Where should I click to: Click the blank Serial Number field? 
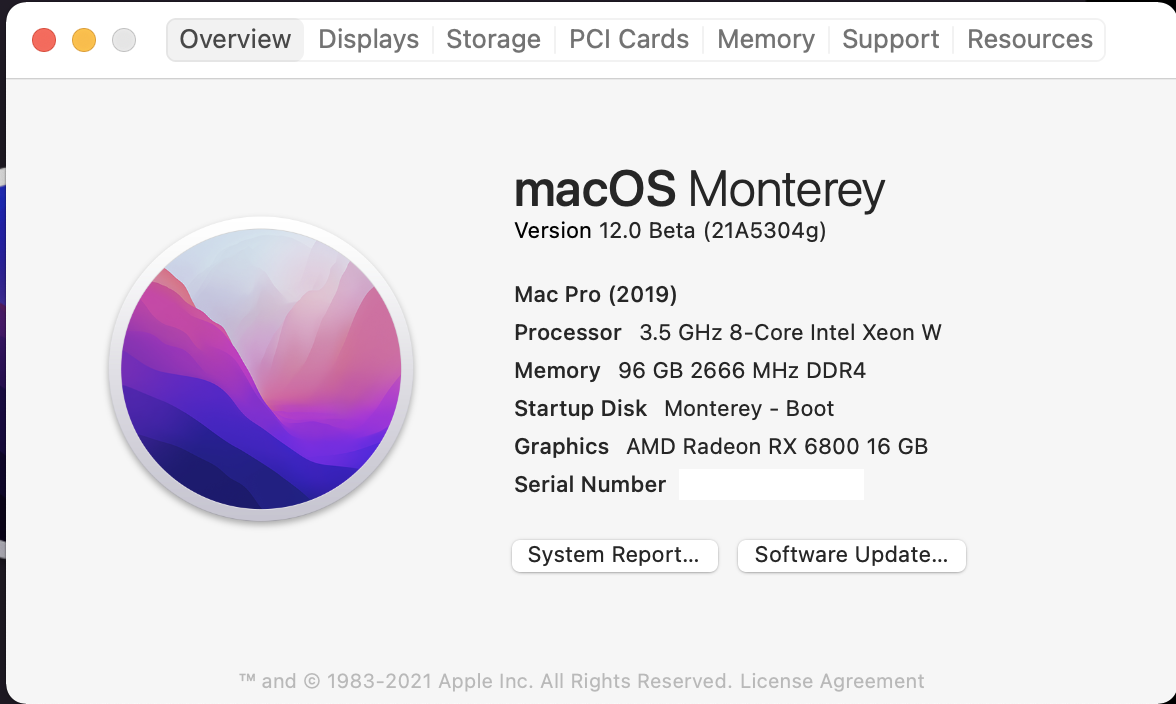coord(771,485)
